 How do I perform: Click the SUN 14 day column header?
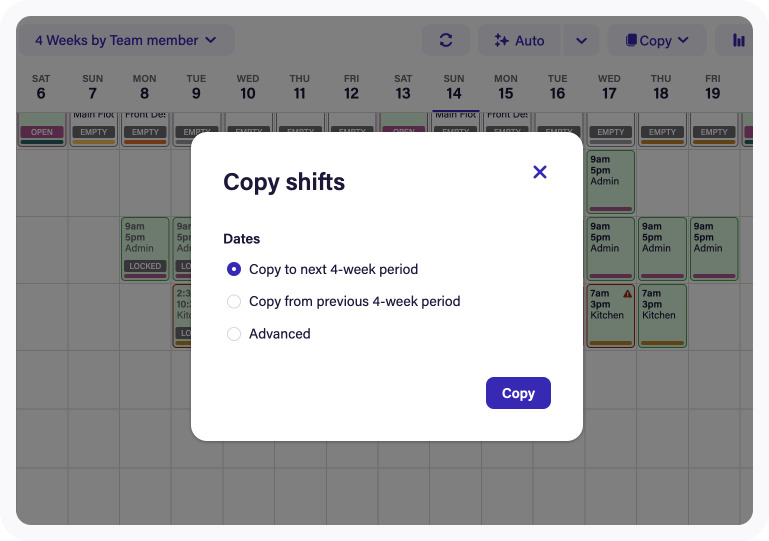454,87
